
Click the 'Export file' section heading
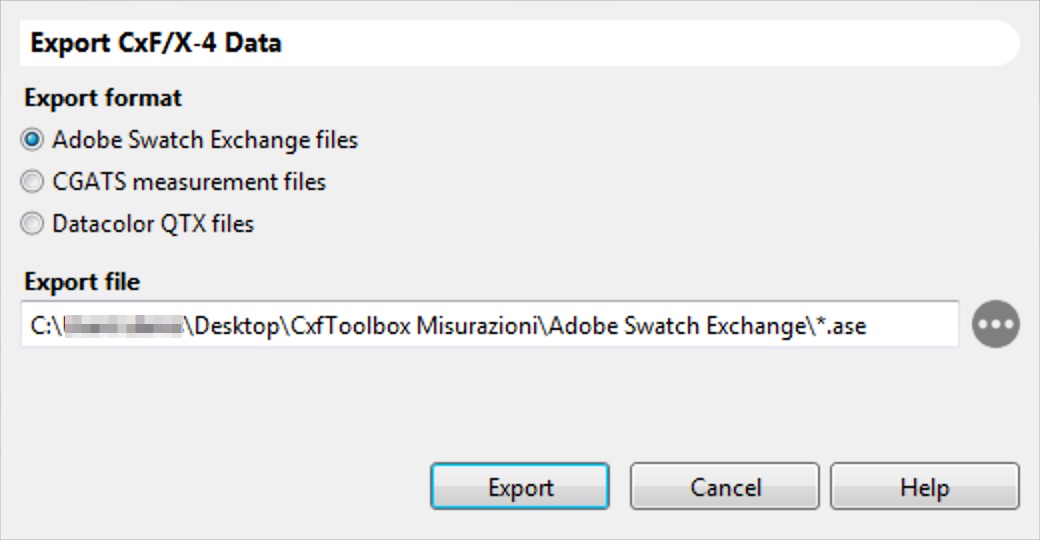(x=82, y=282)
